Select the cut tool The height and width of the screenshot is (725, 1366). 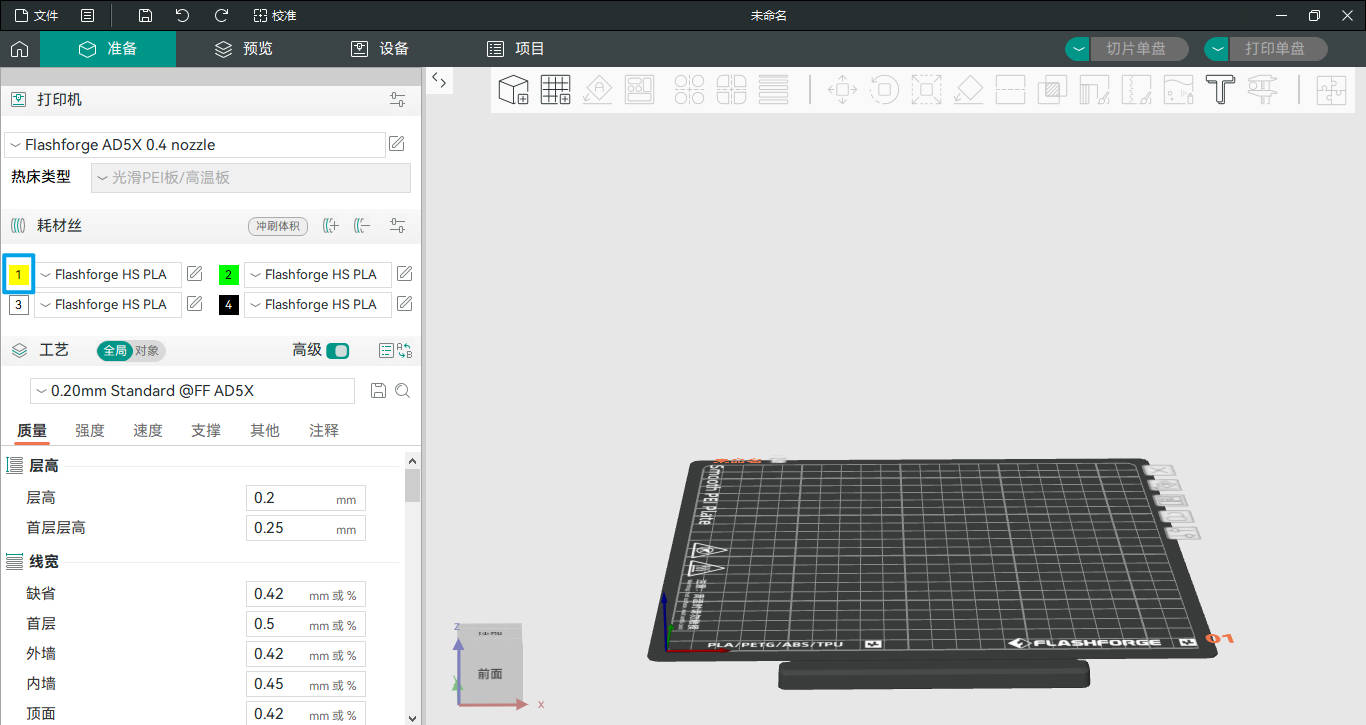[1010, 90]
